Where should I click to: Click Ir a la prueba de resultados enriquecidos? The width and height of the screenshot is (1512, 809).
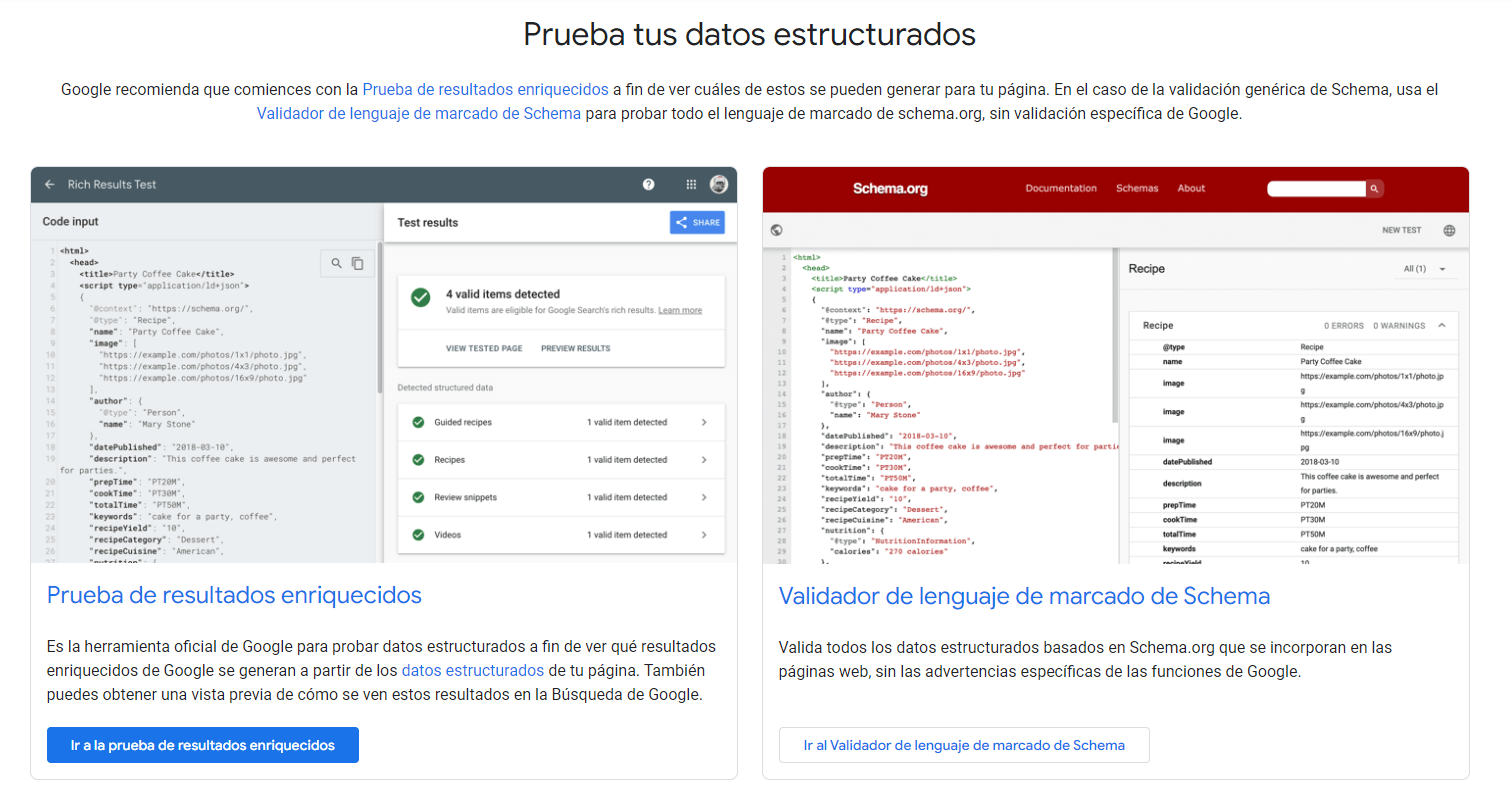[x=203, y=745]
